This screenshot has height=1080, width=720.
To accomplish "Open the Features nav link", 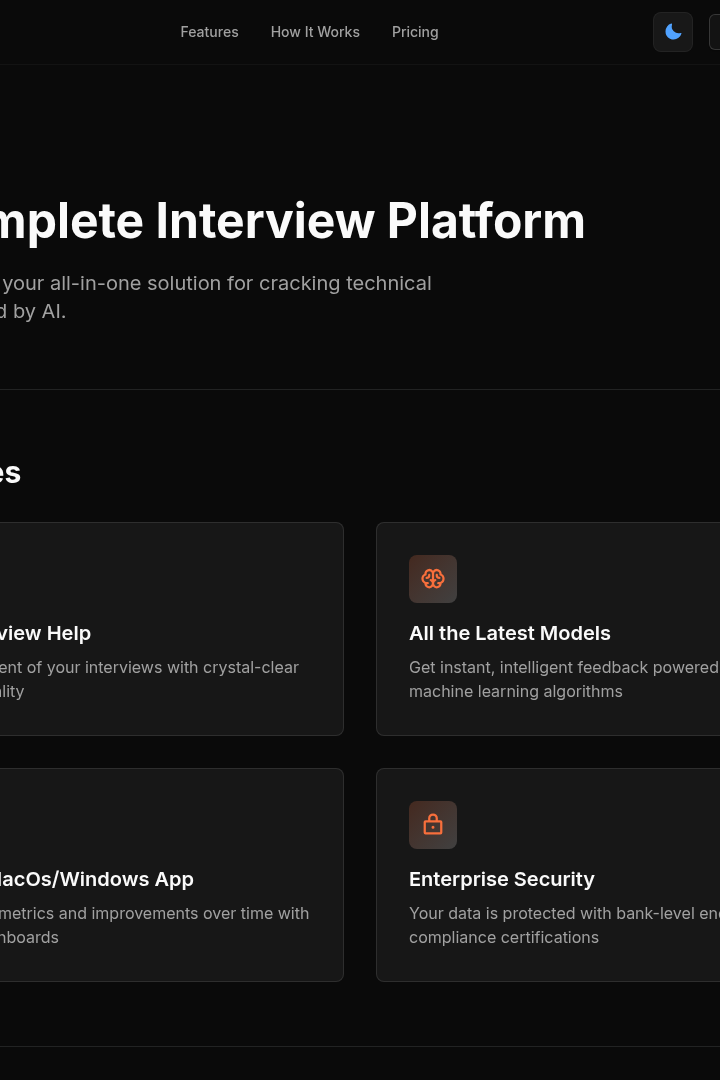I will [x=209, y=32].
